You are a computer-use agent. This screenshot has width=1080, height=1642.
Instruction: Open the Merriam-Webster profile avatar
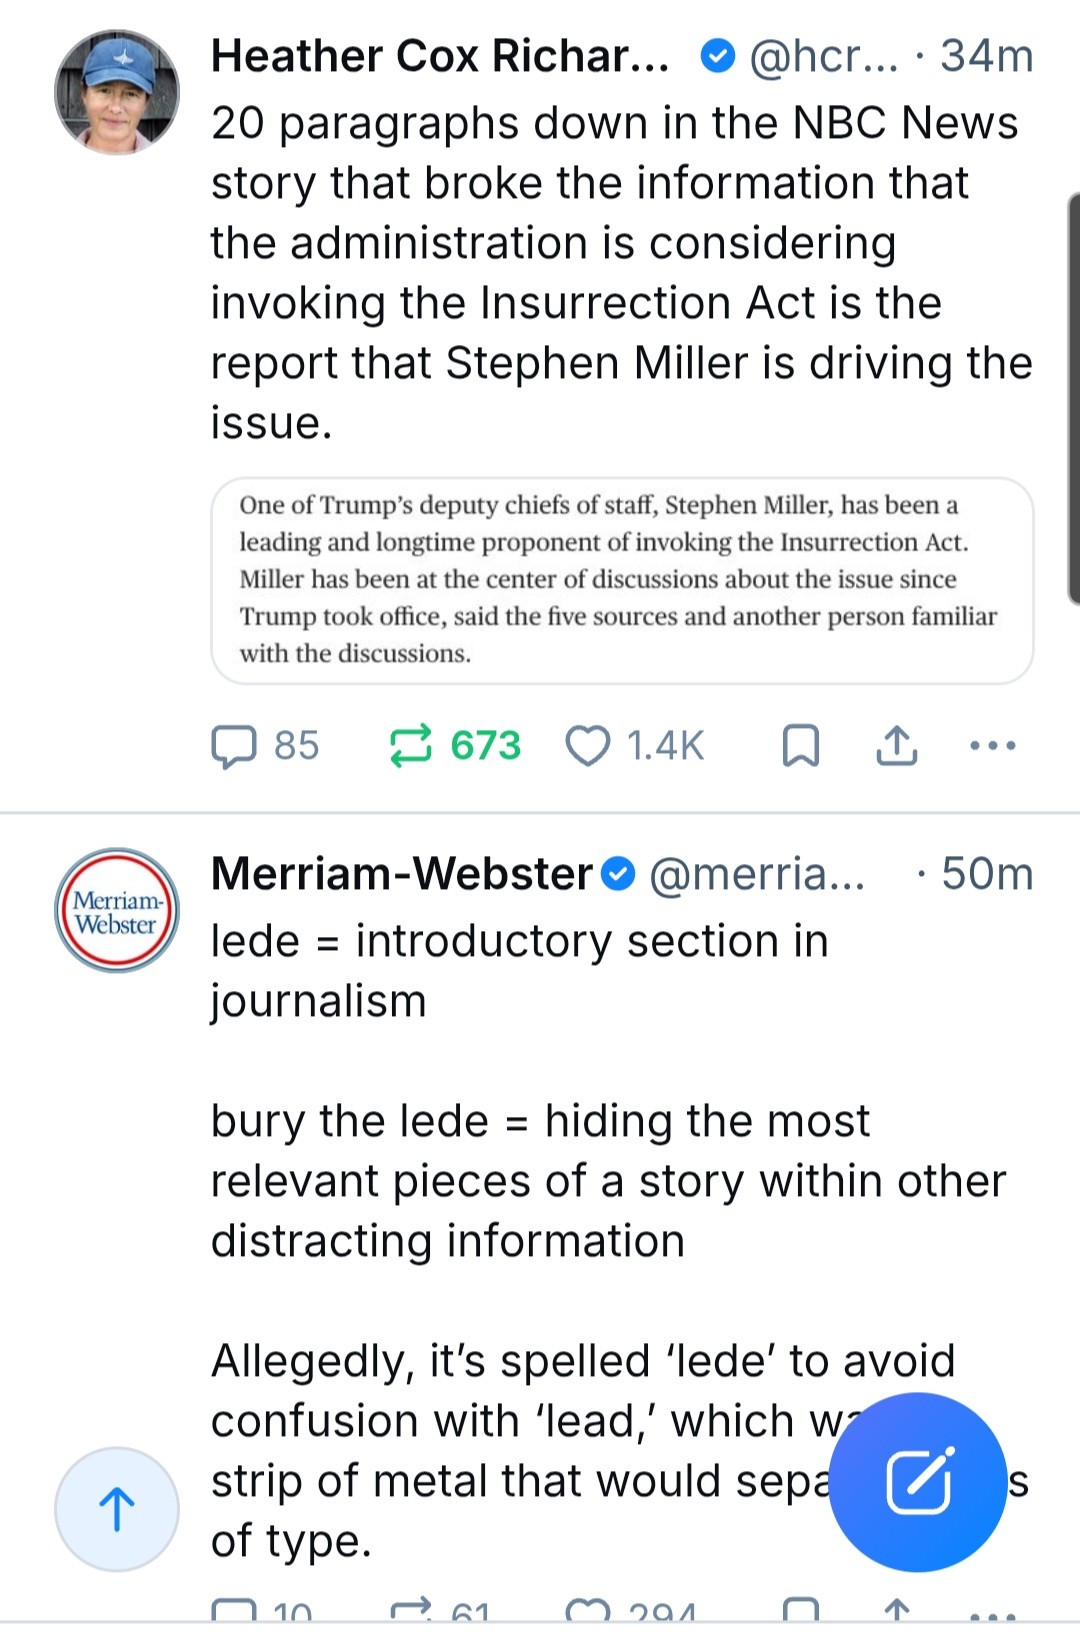(x=117, y=910)
